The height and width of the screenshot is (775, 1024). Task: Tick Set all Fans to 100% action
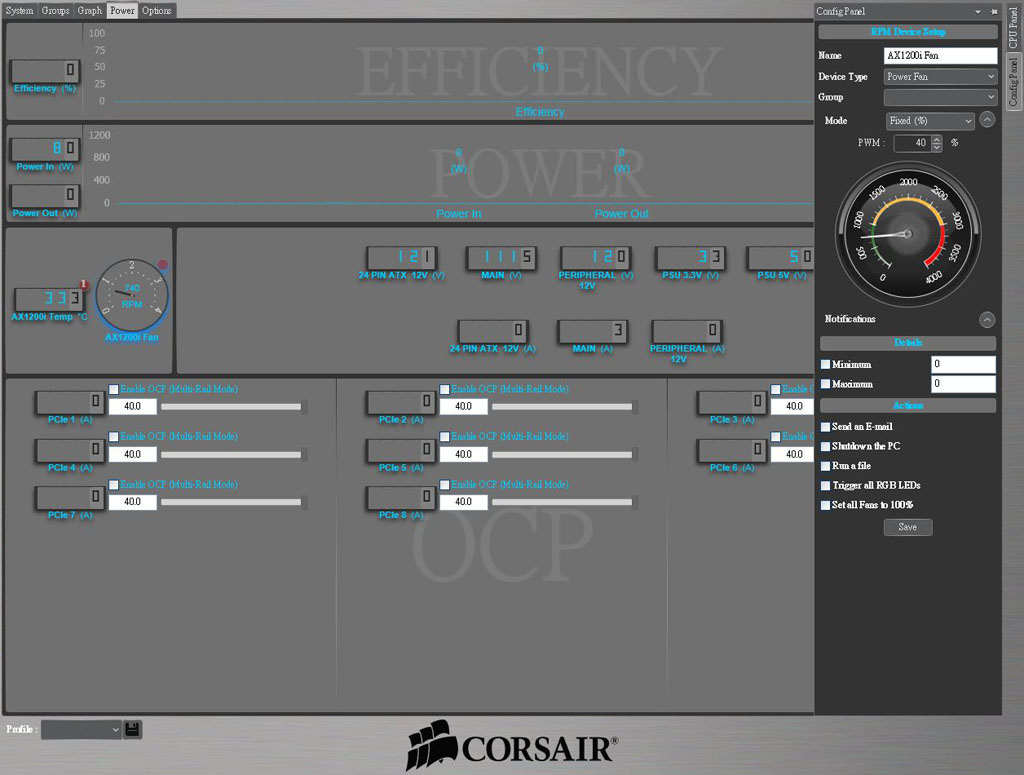tap(825, 505)
